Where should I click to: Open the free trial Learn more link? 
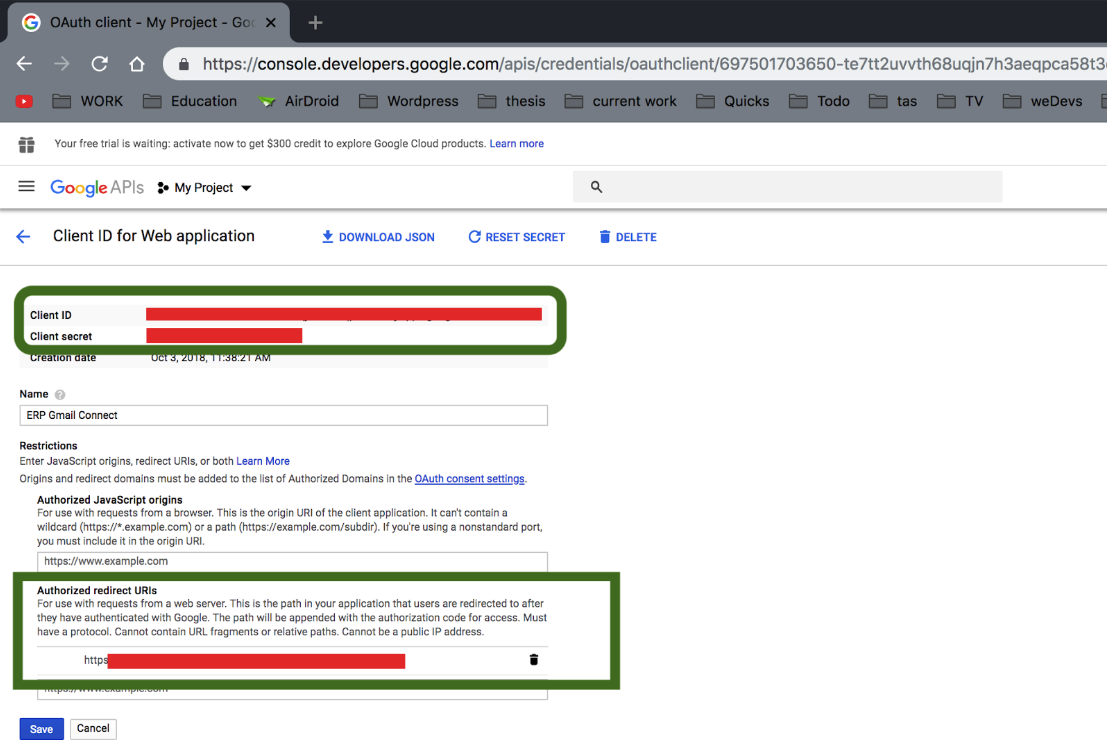[517, 143]
